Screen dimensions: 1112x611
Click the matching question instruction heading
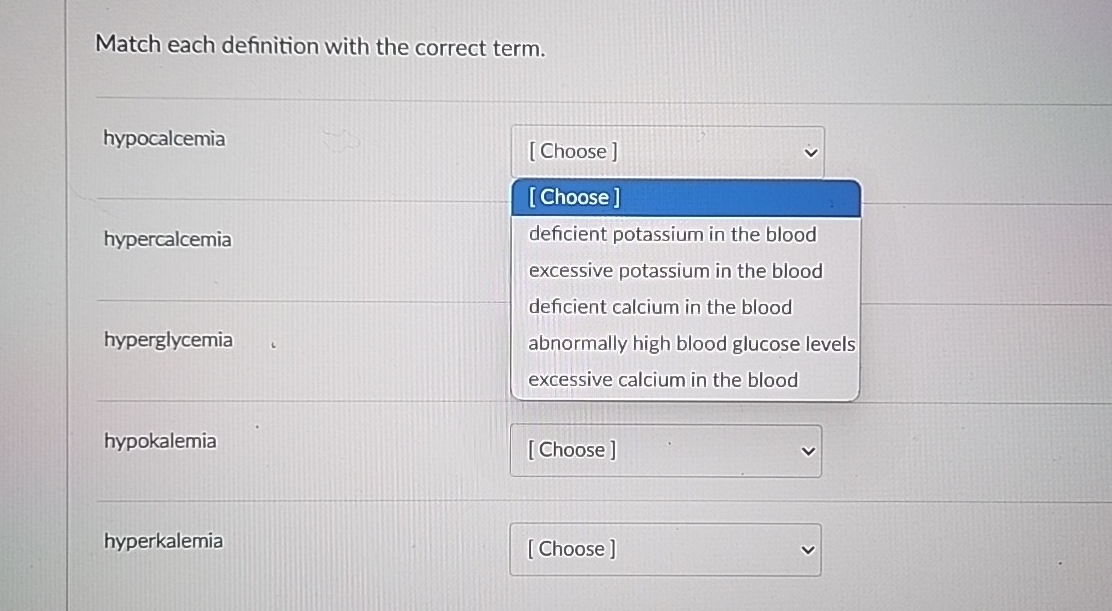pos(320,46)
